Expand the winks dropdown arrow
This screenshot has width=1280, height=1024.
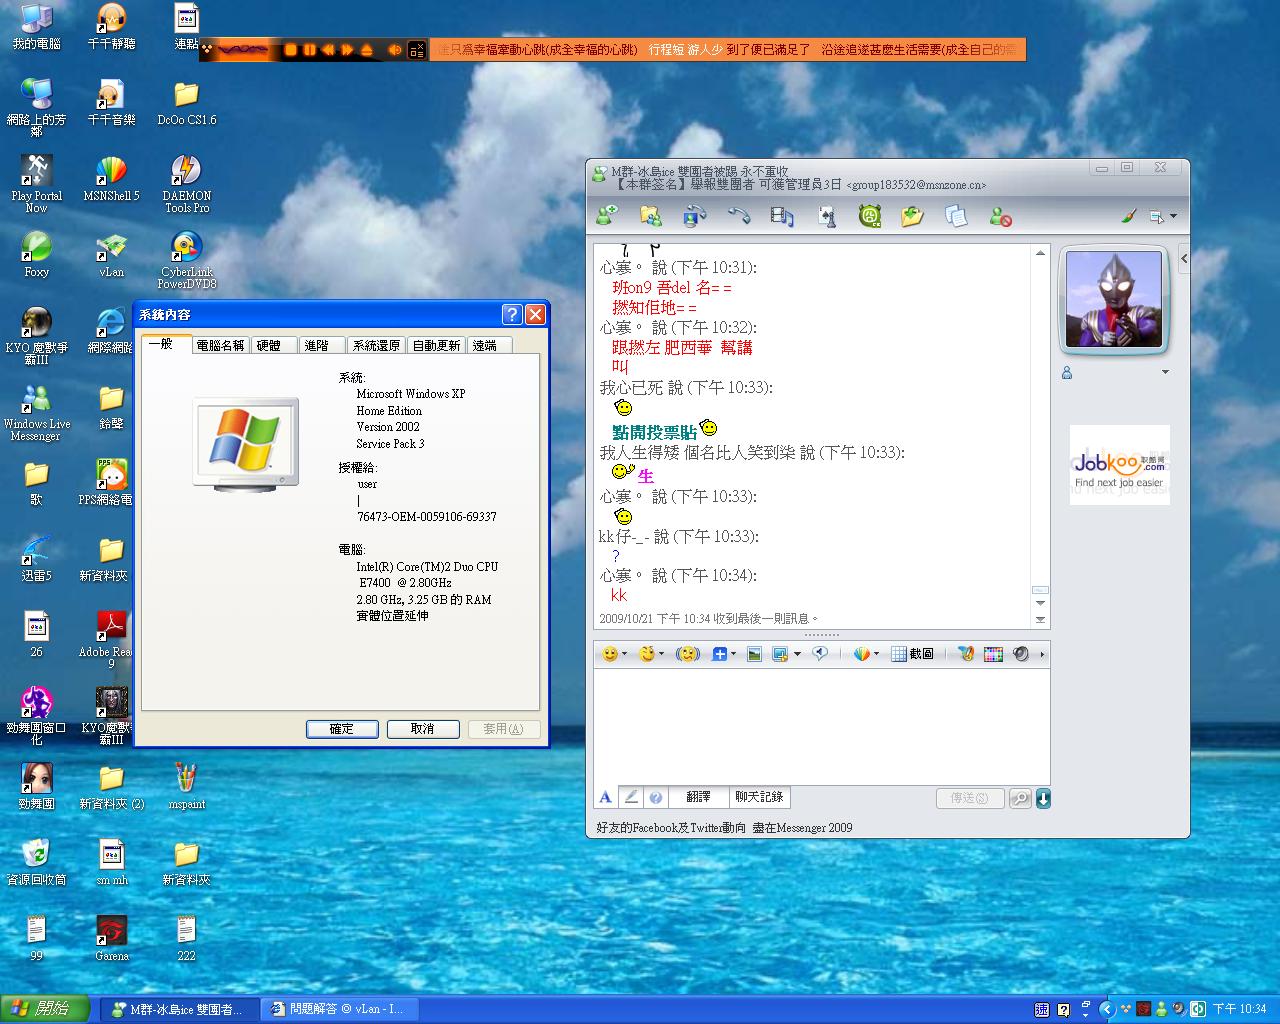pyautogui.click(x=663, y=654)
